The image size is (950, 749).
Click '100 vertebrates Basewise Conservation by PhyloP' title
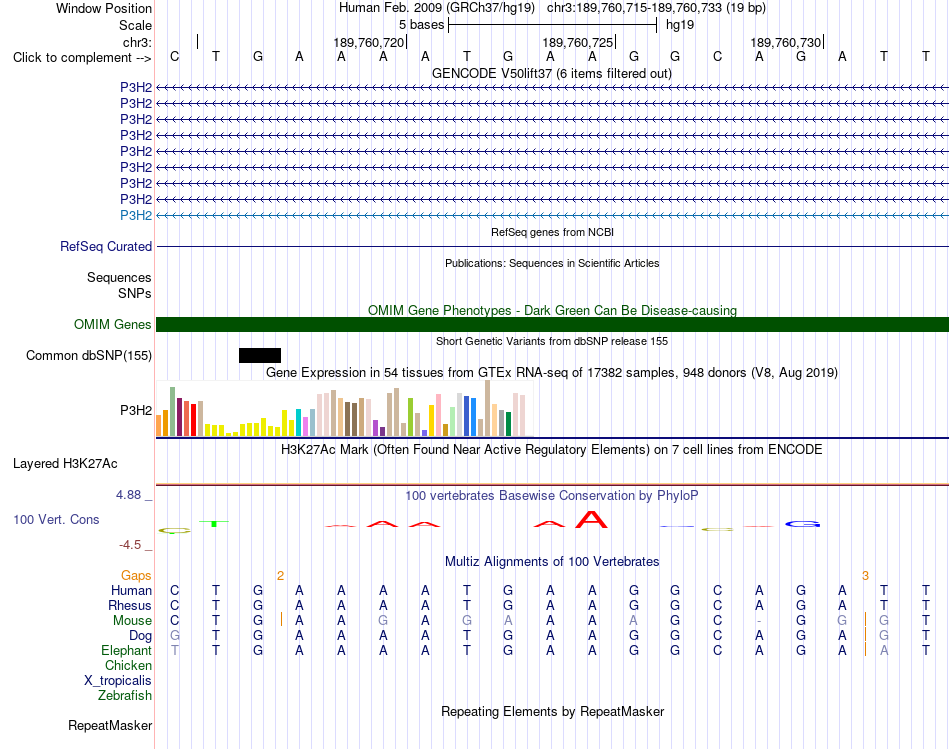tap(552, 496)
